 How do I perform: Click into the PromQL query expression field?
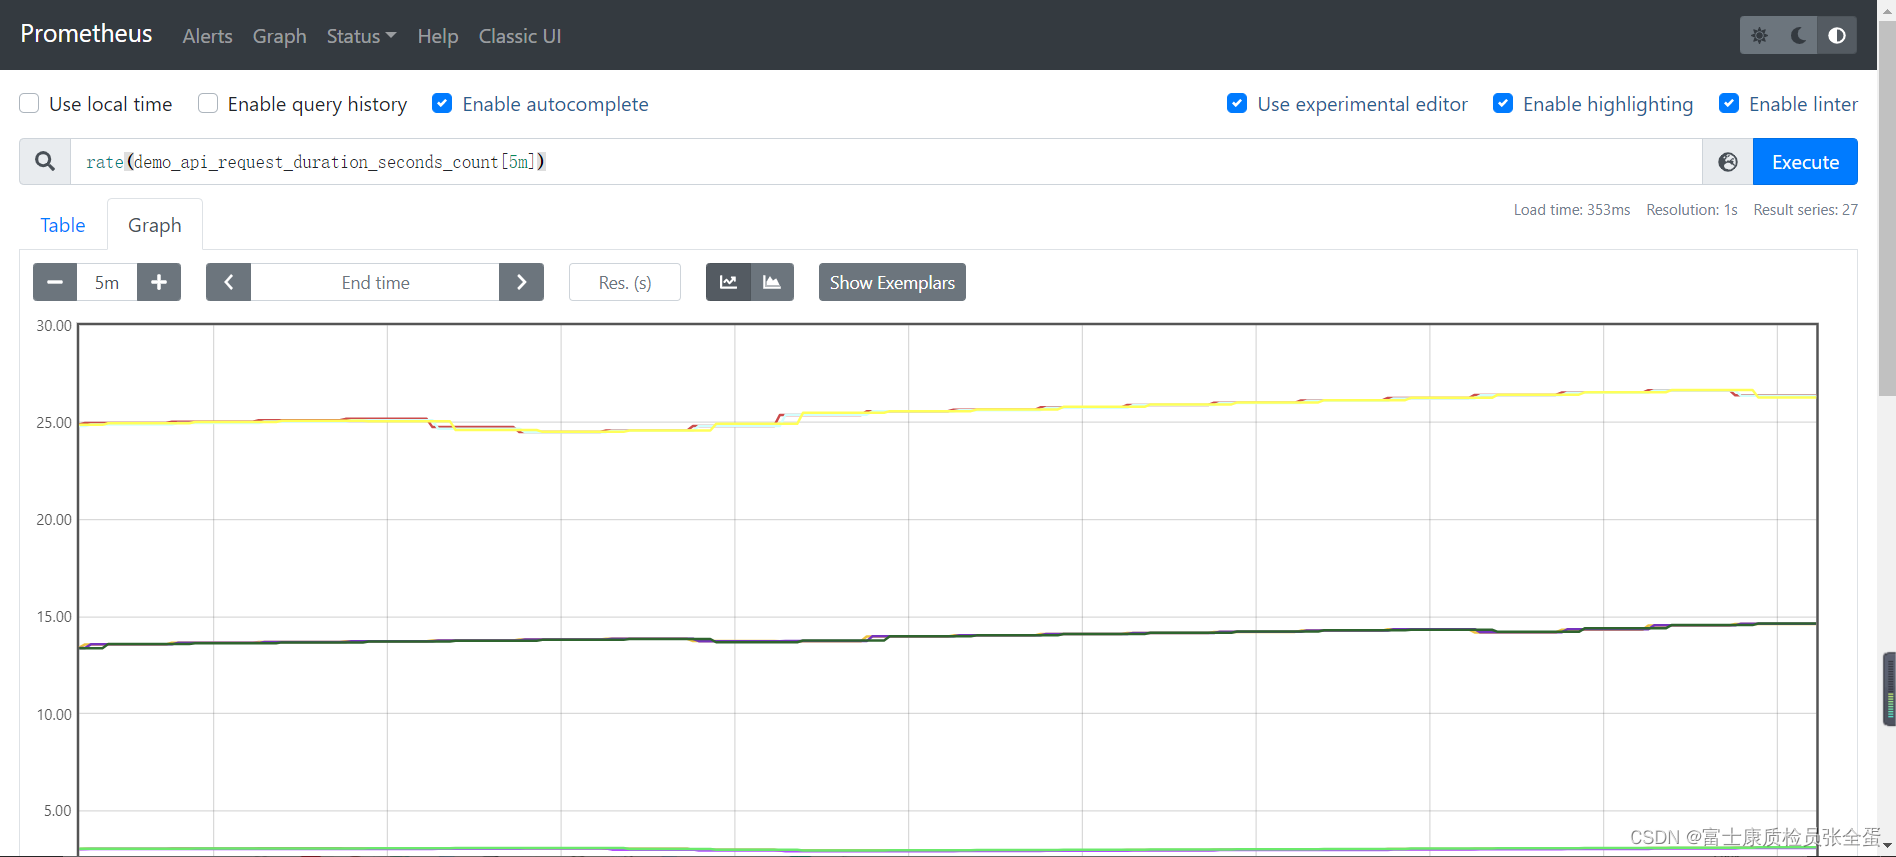[x=886, y=162]
